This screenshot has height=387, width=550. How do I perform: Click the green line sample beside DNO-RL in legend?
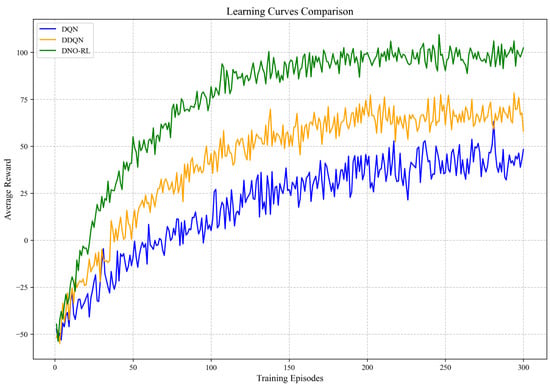coord(48,51)
